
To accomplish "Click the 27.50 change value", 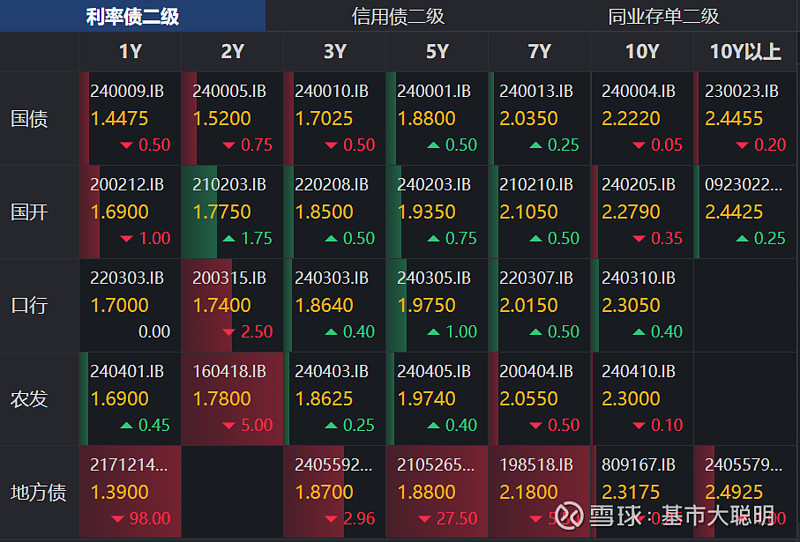I will click(x=457, y=519).
